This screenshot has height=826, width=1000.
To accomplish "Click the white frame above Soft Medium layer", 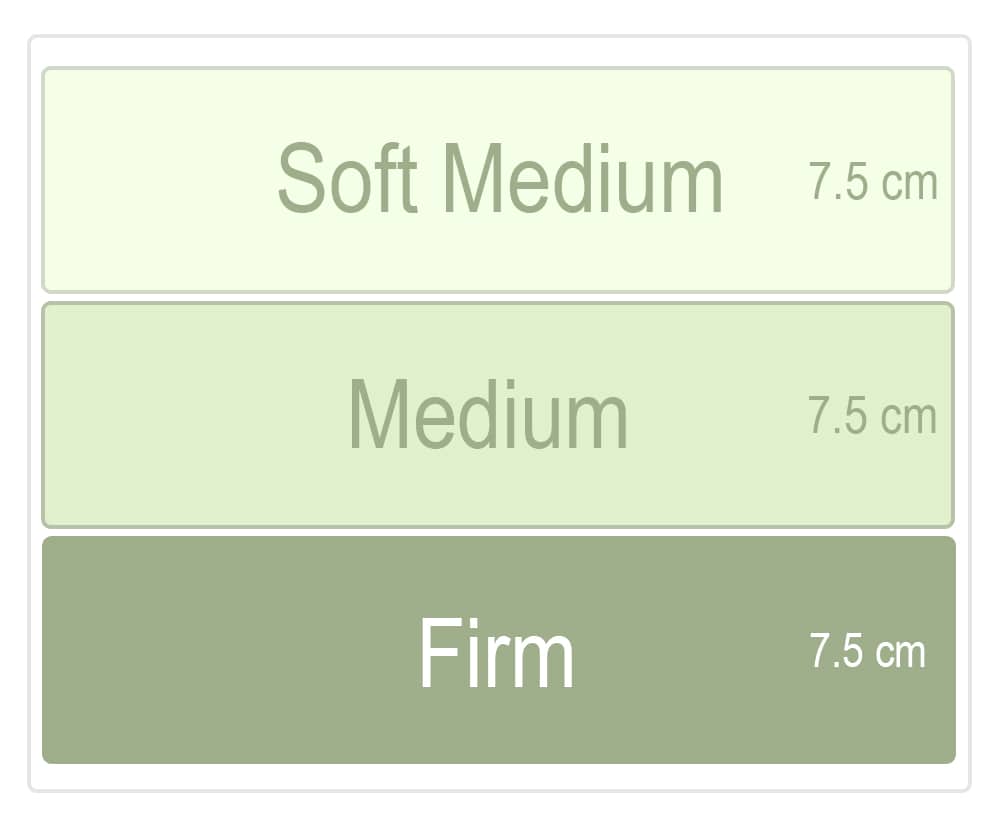I will (x=498, y=52).
